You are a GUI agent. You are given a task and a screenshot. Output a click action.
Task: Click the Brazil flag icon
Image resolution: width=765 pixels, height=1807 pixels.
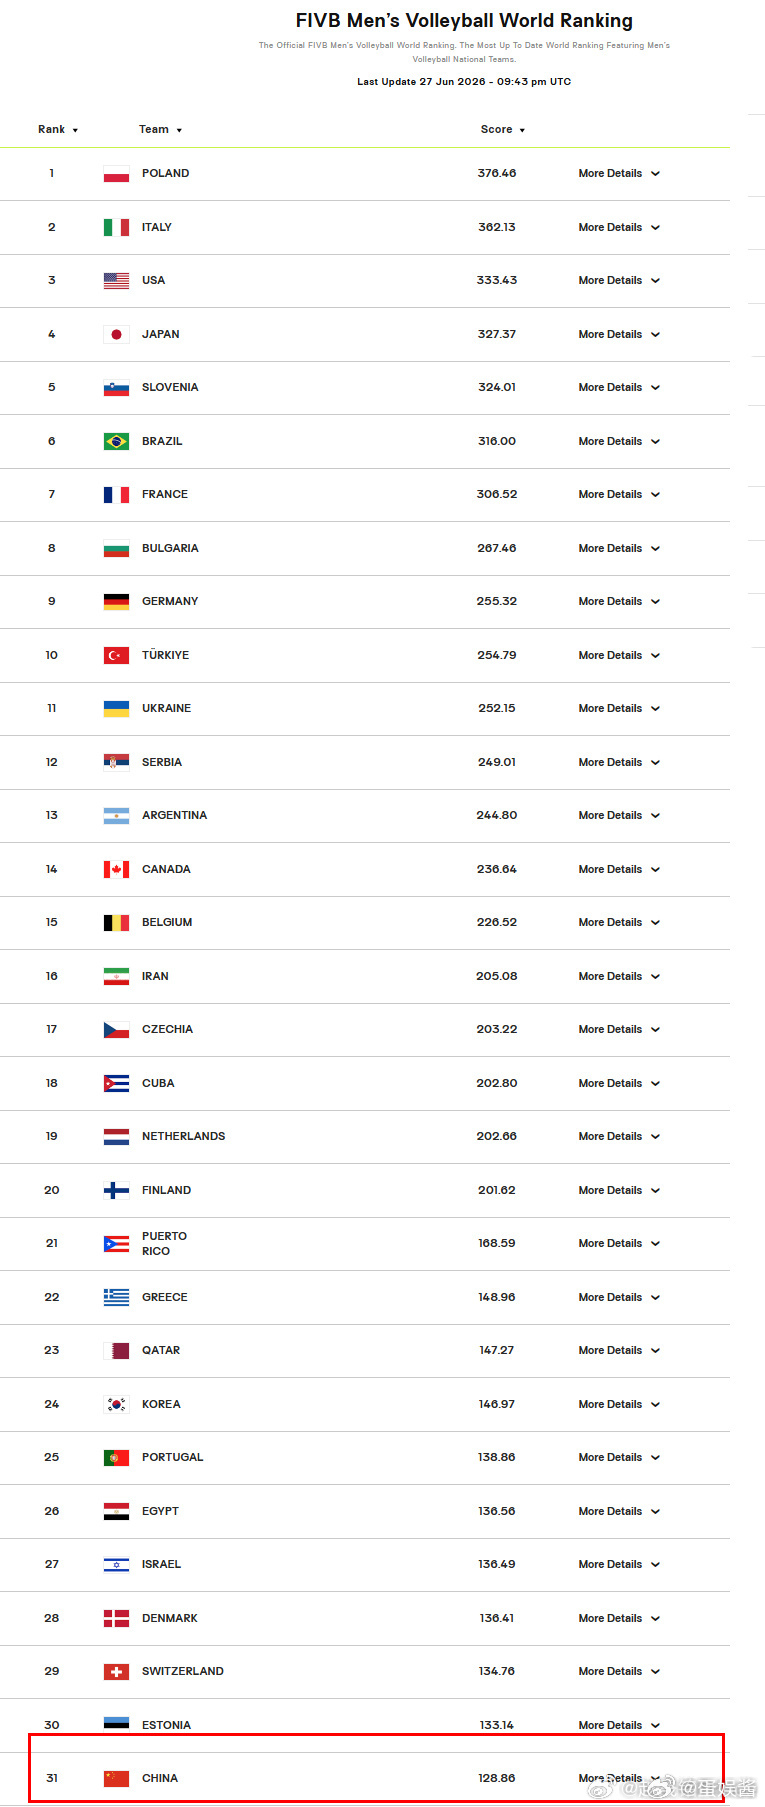(116, 441)
